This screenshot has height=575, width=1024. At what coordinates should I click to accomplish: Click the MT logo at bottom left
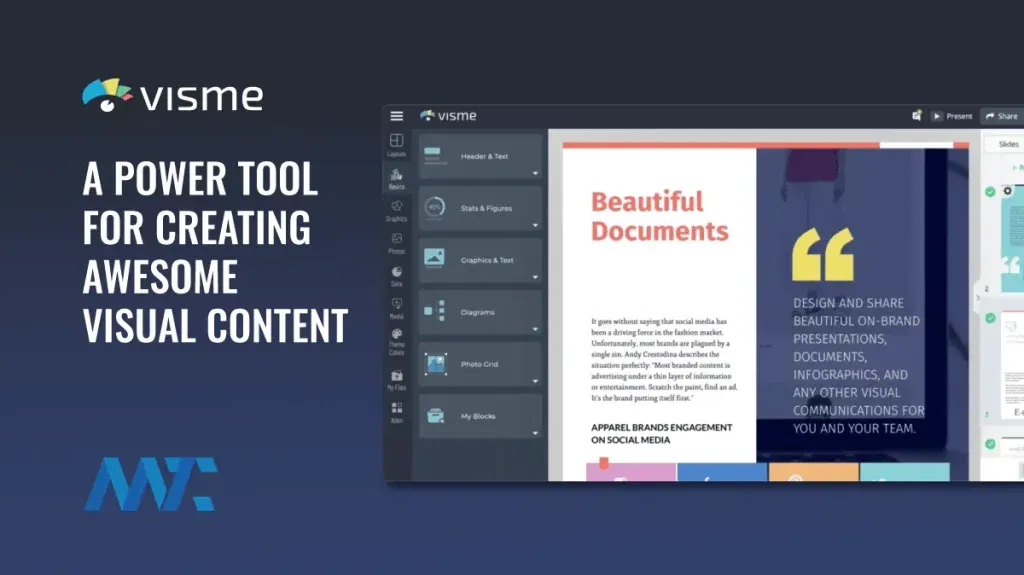pos(151,484)
